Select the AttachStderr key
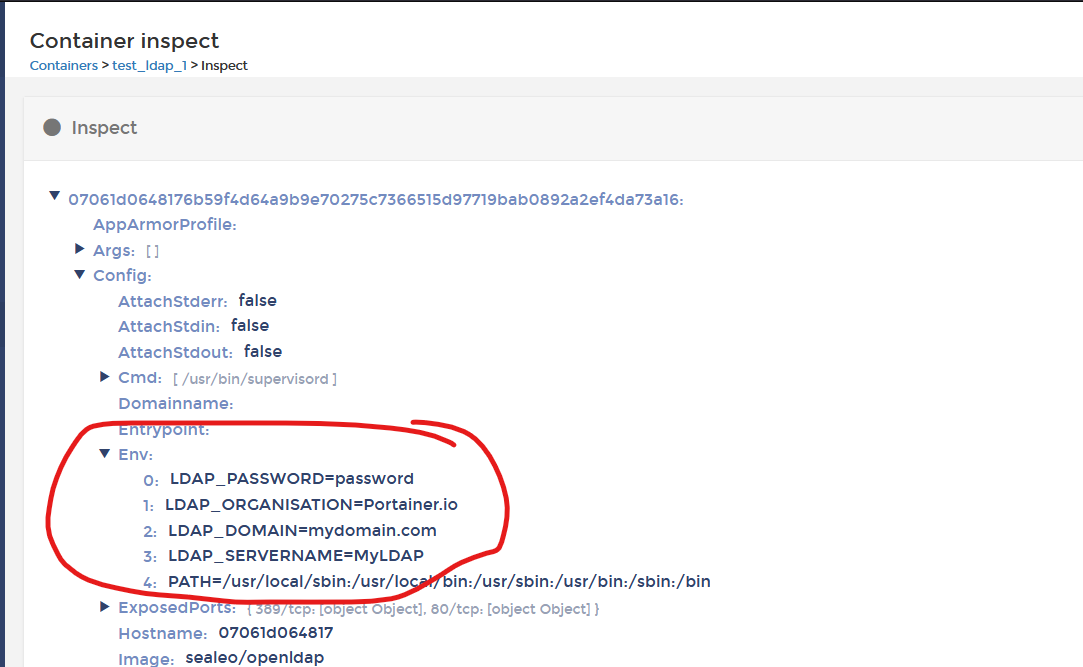1083x667 pixels. (173, 302)
